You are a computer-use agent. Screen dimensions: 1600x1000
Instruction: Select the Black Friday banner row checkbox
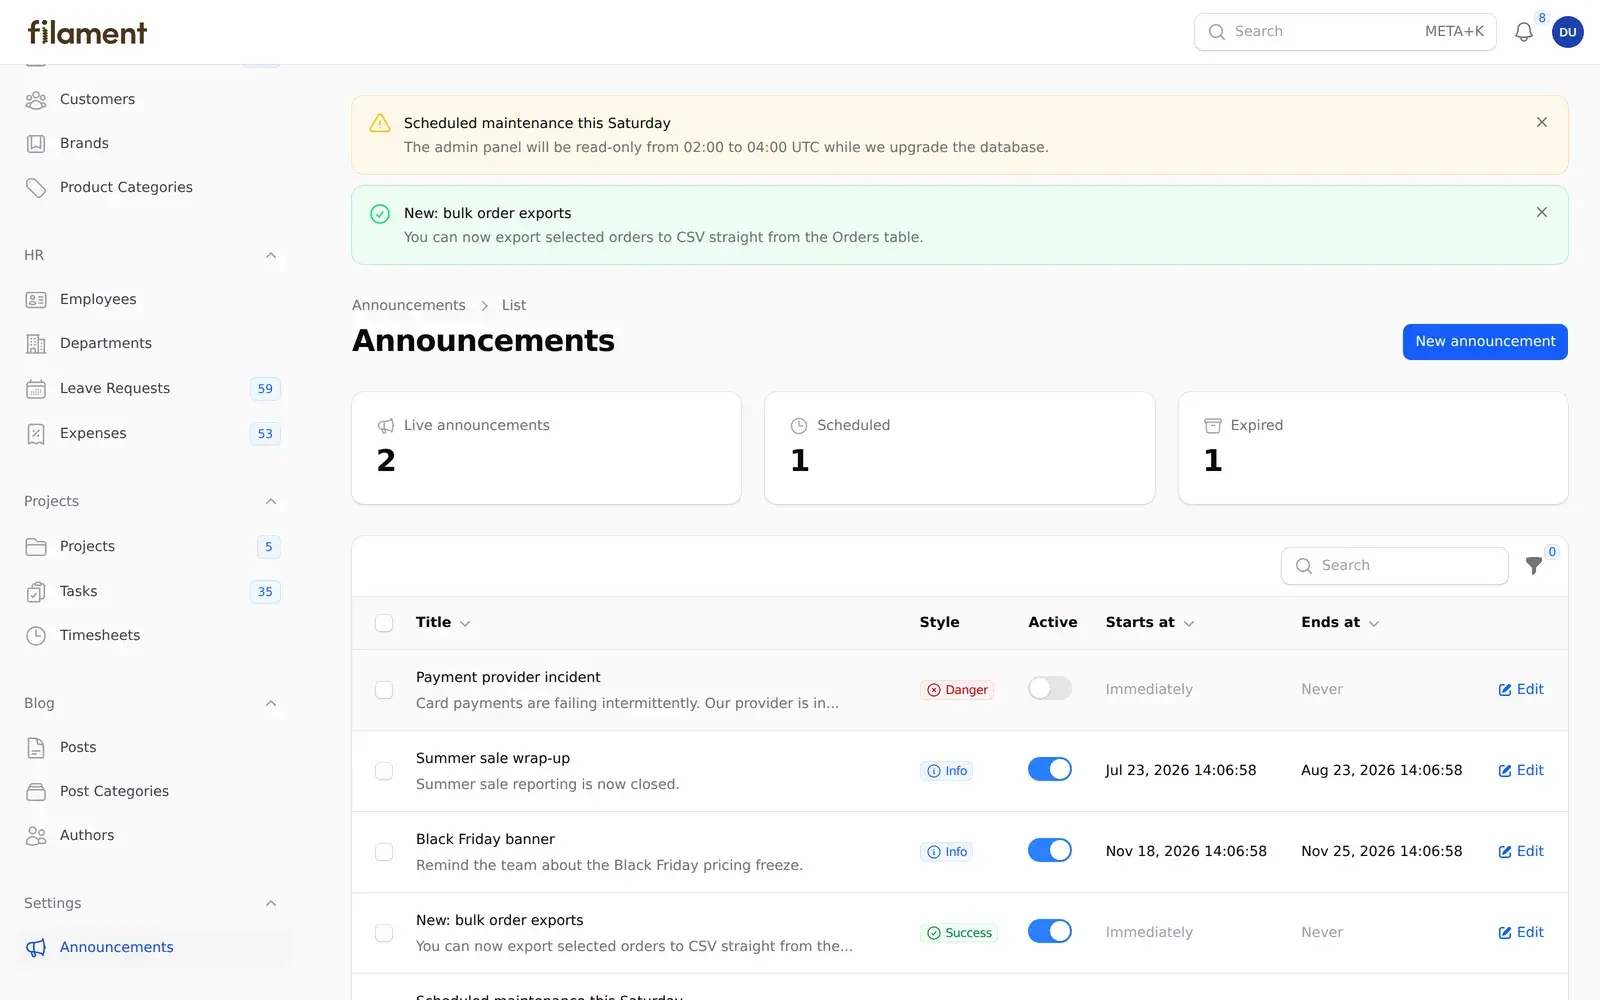coord(384,852)
